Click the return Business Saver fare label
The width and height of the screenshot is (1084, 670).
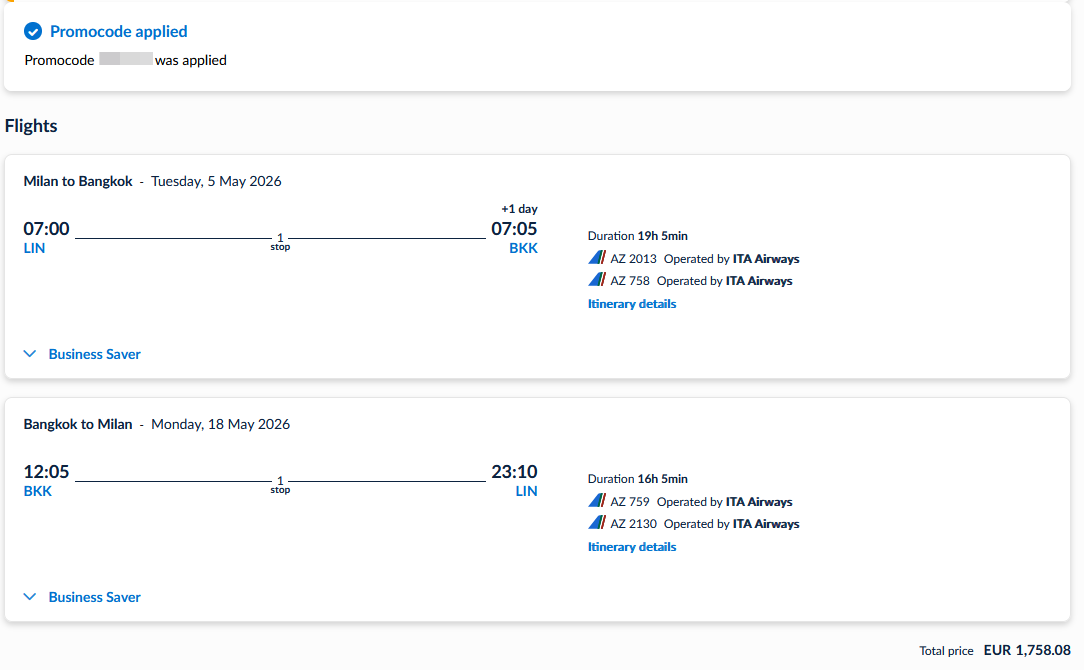click(95, 597)
